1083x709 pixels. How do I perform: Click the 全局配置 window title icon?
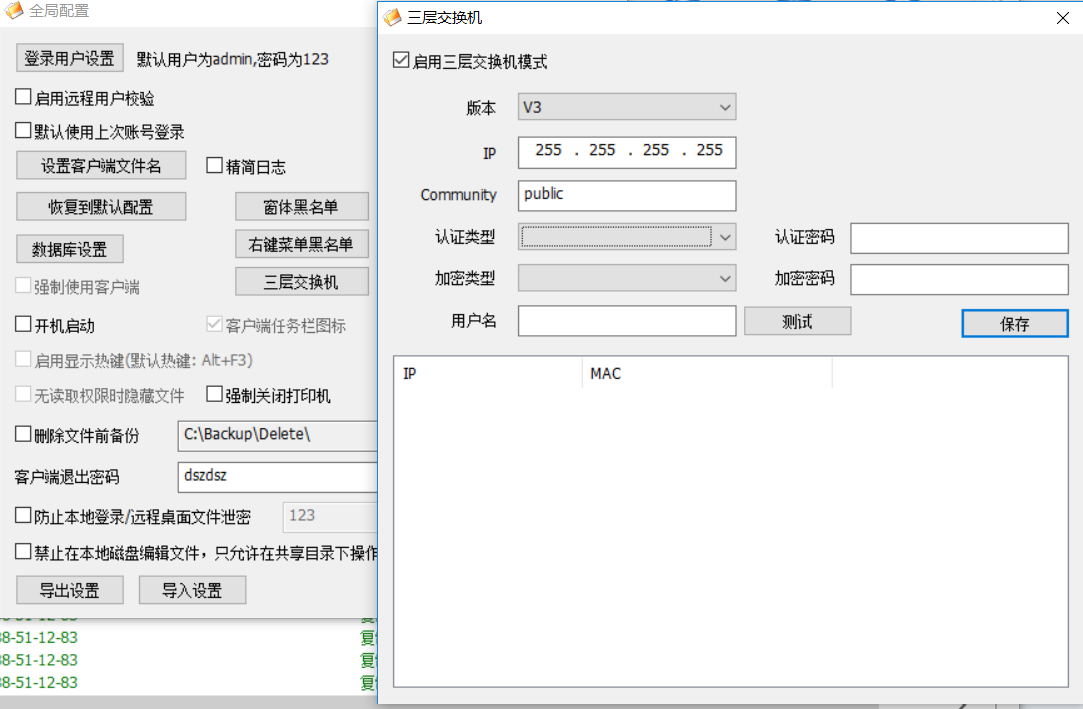pos(14,11)
